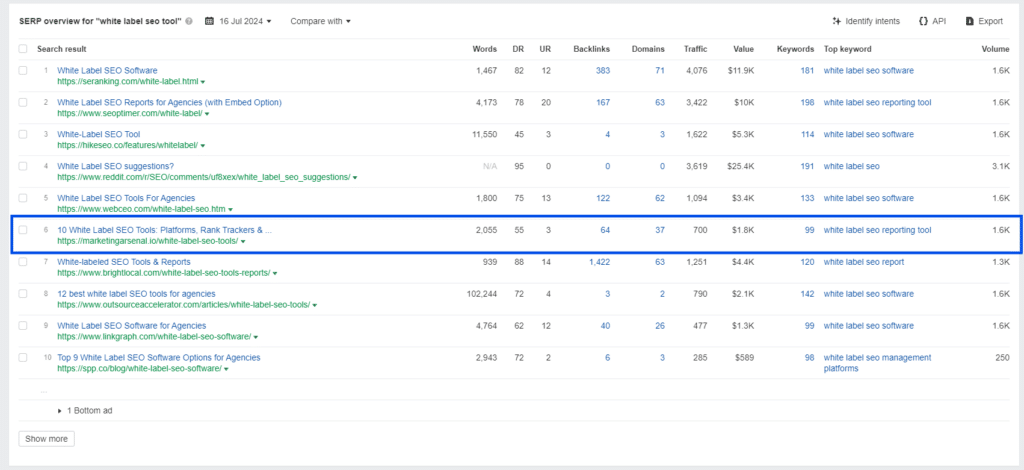This screenshot has width=1024, height=470.
Task: Open the Compare with dropdown
Action: (x=320, y=21)
